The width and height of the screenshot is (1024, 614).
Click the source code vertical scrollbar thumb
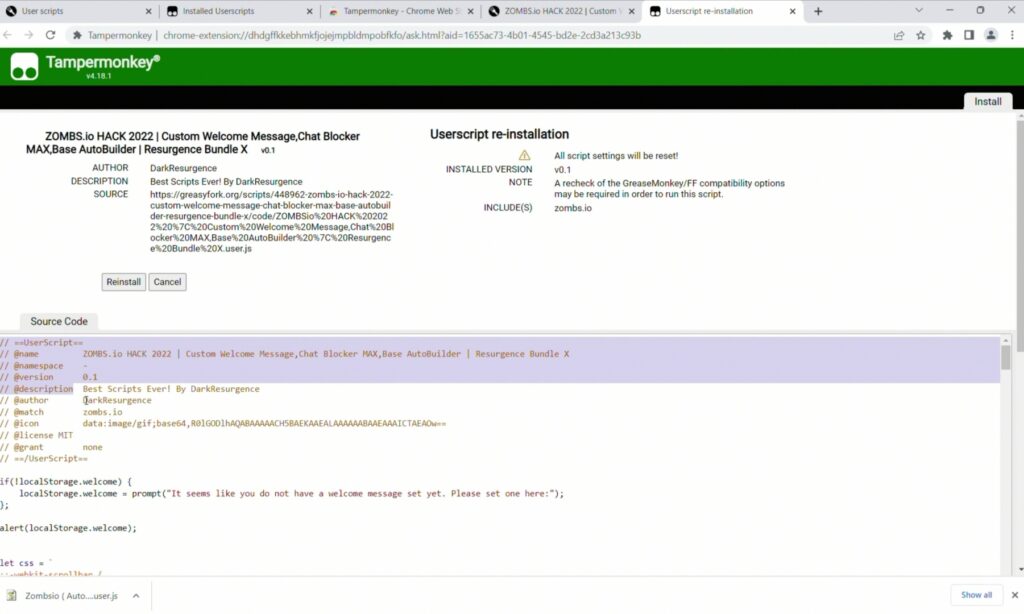coord(1005,357)
